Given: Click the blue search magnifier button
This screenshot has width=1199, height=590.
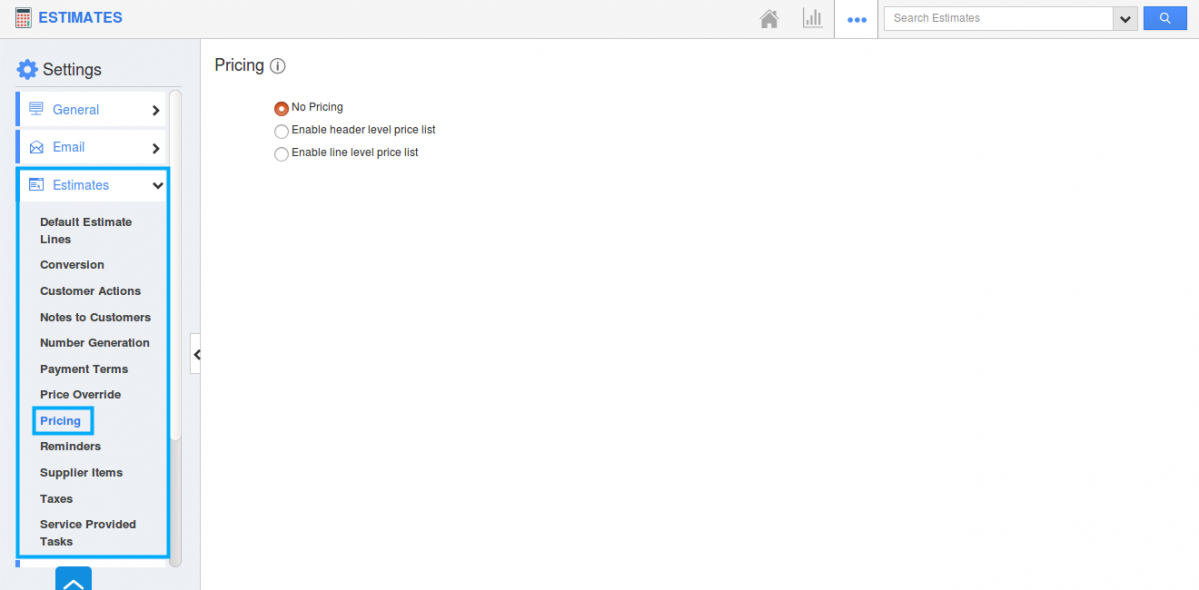Looking at the screenshot, I should point(1165,18).
